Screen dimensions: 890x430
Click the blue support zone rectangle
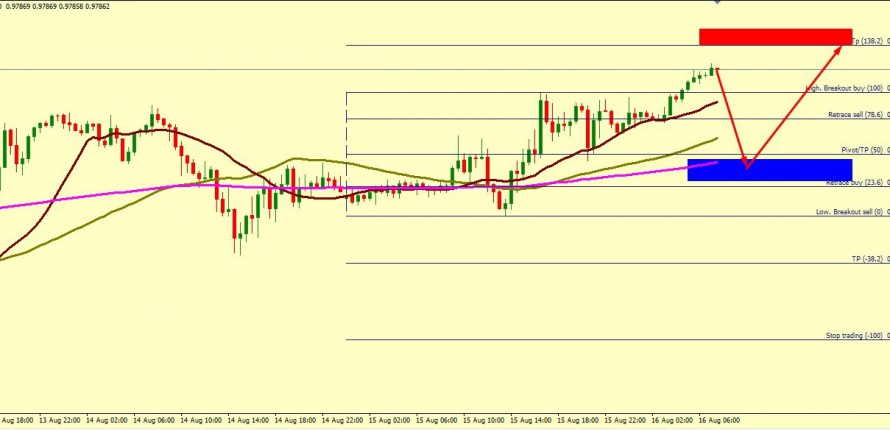pyautogui.click(x=769, y=170)
